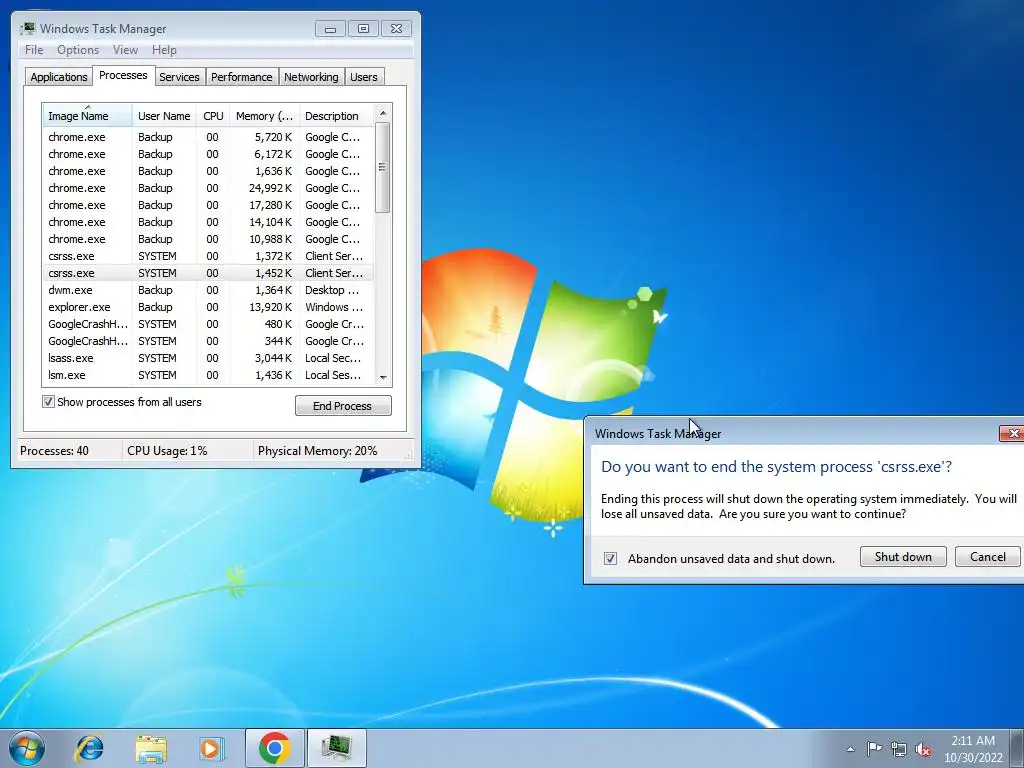The image size is (1024, 768).
Task: Close the csrss.exe confirmation dialog
Action: point(1012,433)
